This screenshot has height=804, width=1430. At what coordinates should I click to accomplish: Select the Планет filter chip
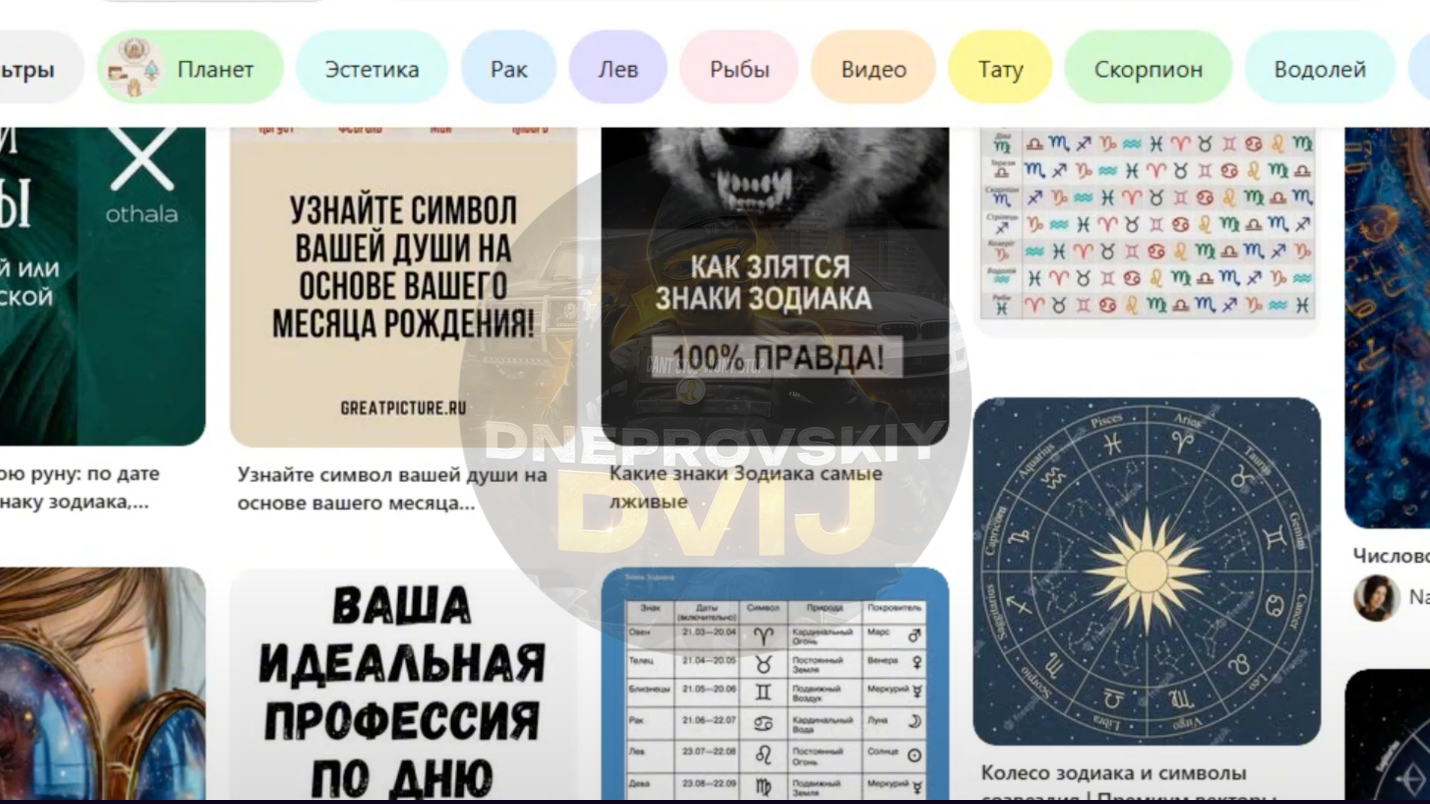point(190,68)
